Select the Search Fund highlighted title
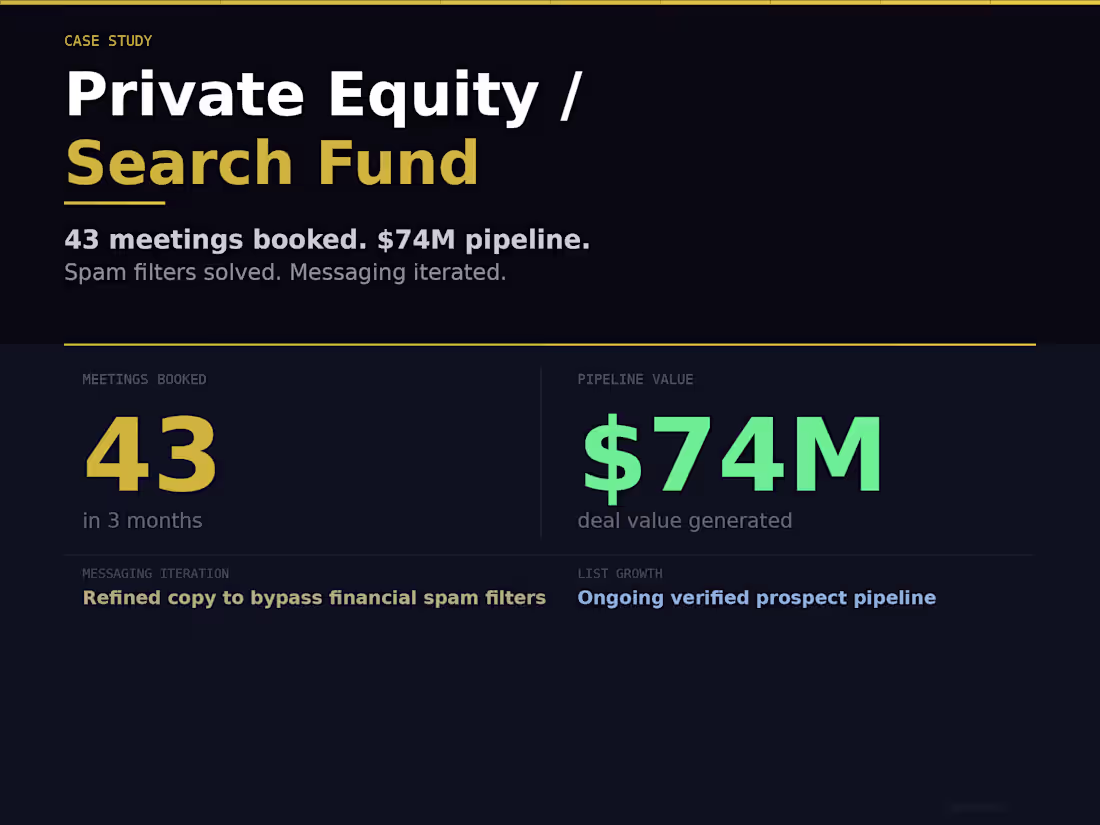1100x825 pixels. pyautogui.click(x=271, y=162)
